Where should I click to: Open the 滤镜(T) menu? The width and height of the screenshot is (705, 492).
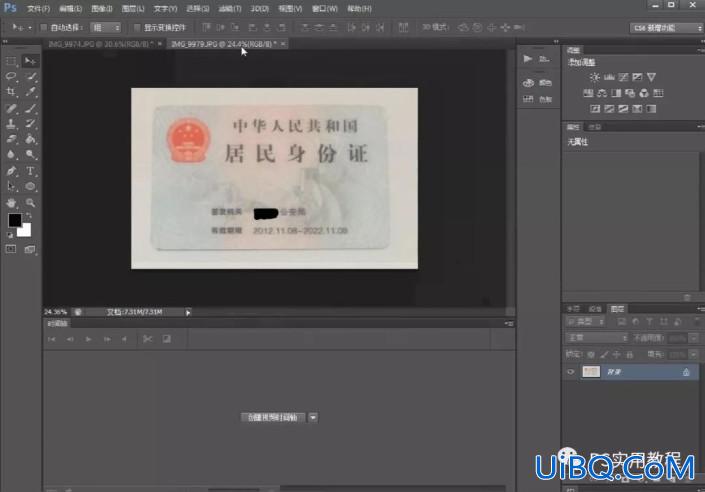230,9
